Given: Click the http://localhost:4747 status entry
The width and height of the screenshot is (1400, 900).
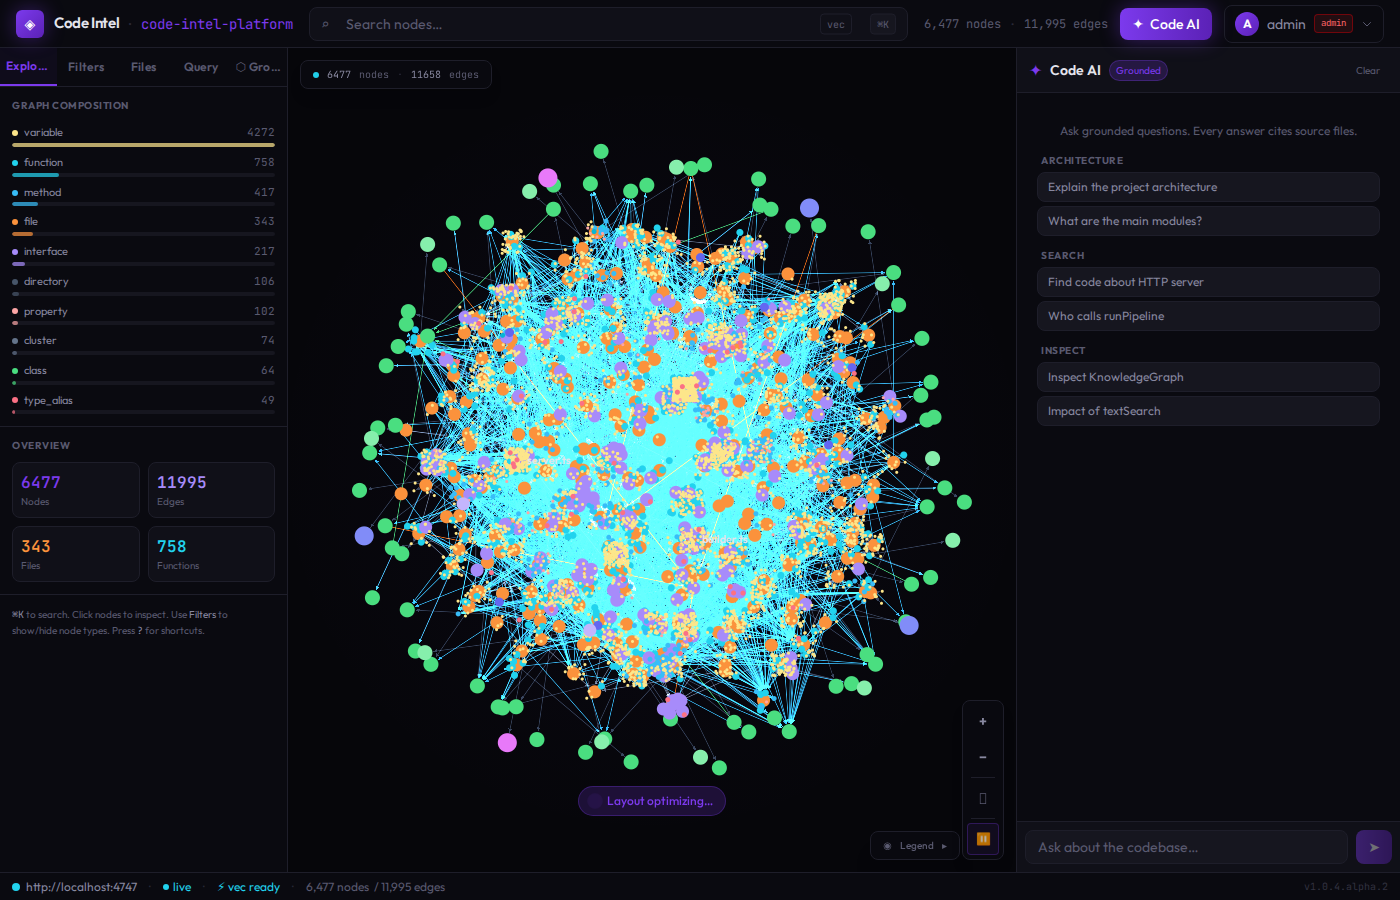Looking at the screenshot, I should pos(75,887).
